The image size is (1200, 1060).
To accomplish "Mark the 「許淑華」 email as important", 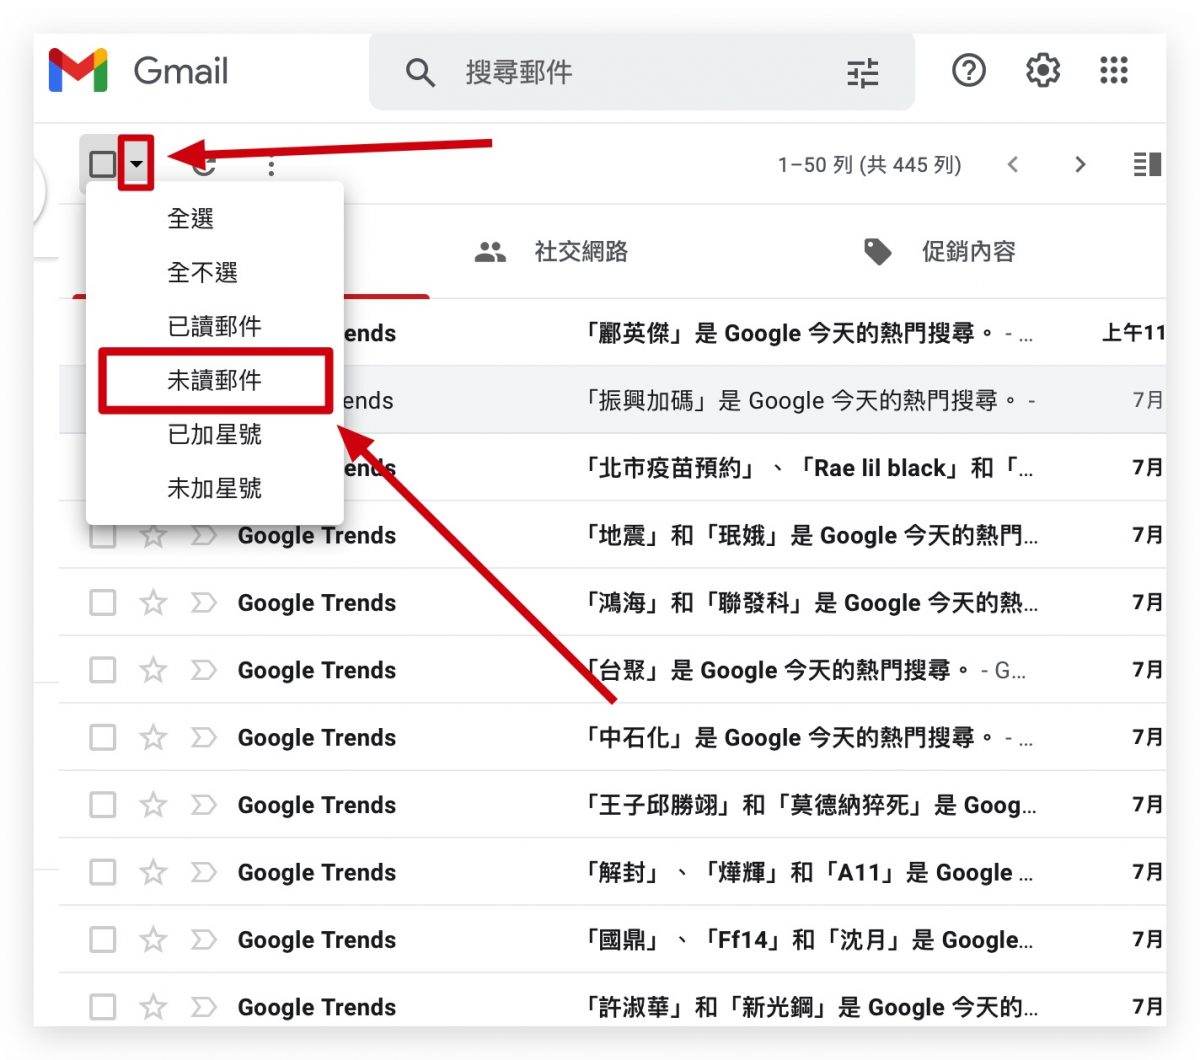I will pyautogui.click(x=204, y=1007).
